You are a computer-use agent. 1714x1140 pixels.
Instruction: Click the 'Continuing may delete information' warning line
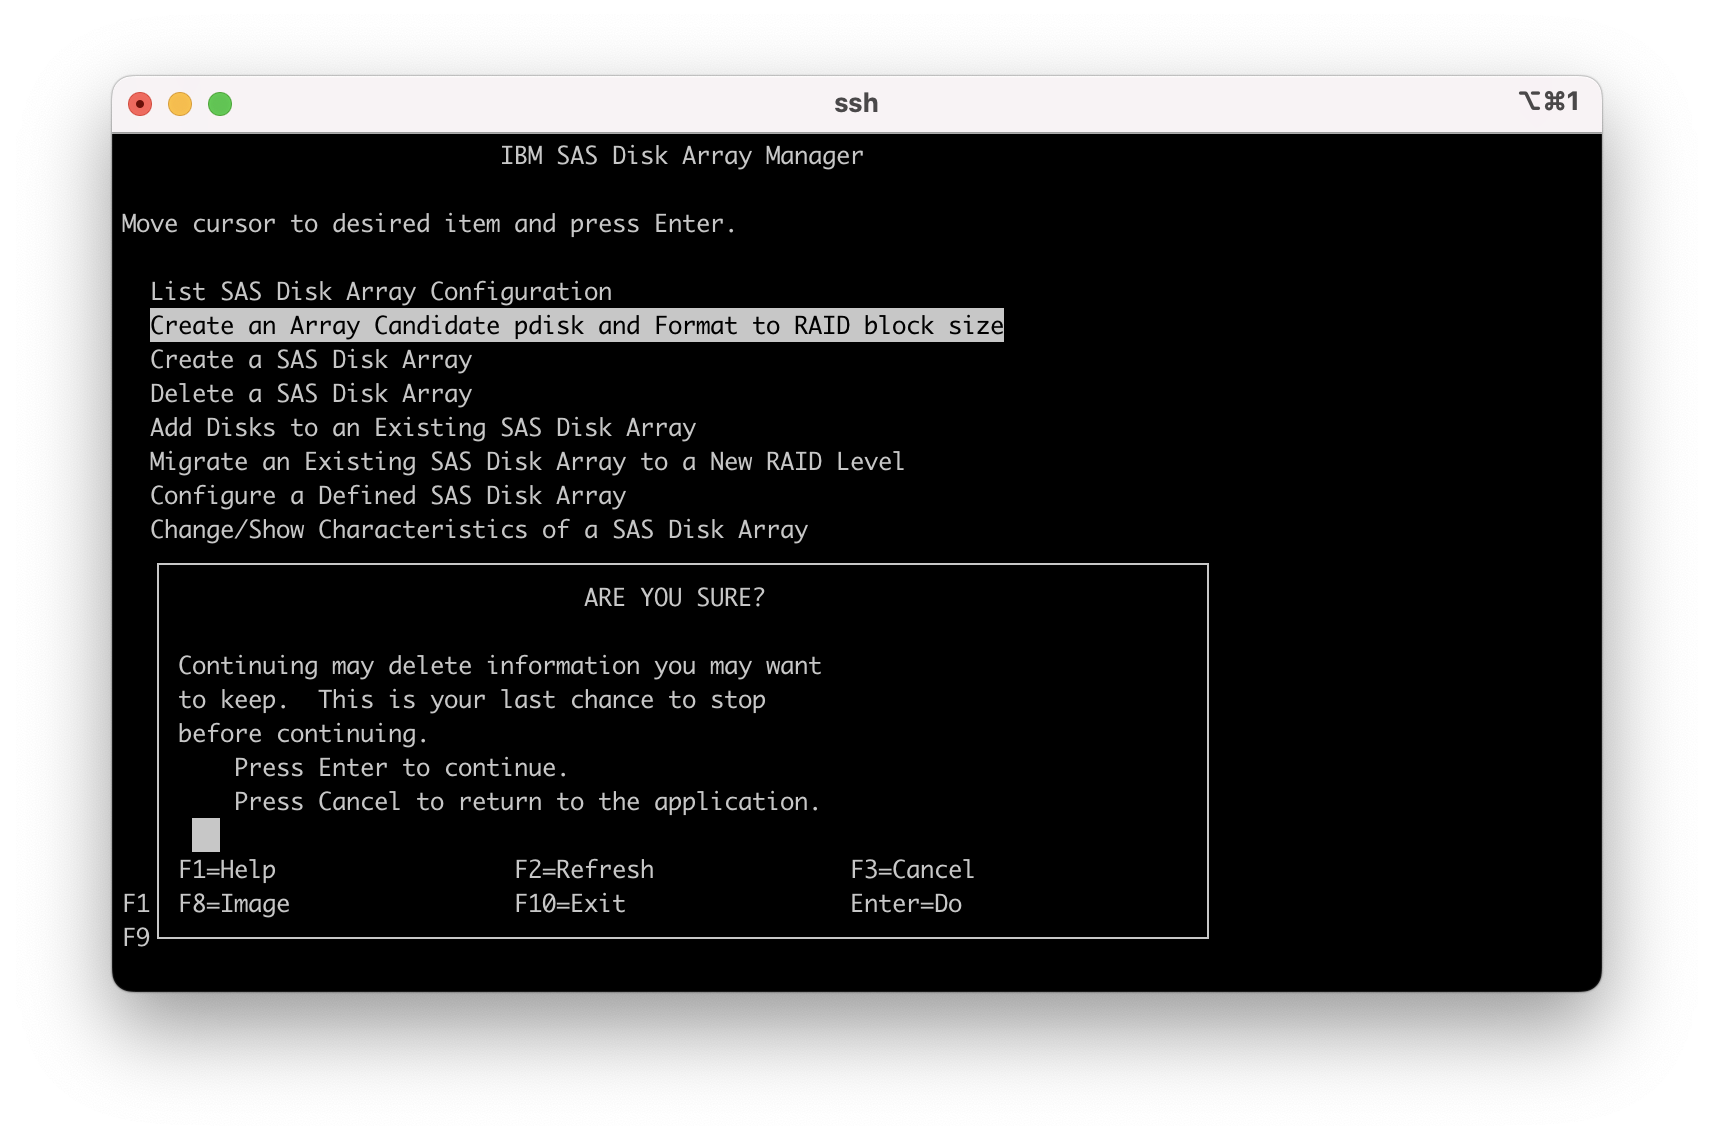(500, 666)
